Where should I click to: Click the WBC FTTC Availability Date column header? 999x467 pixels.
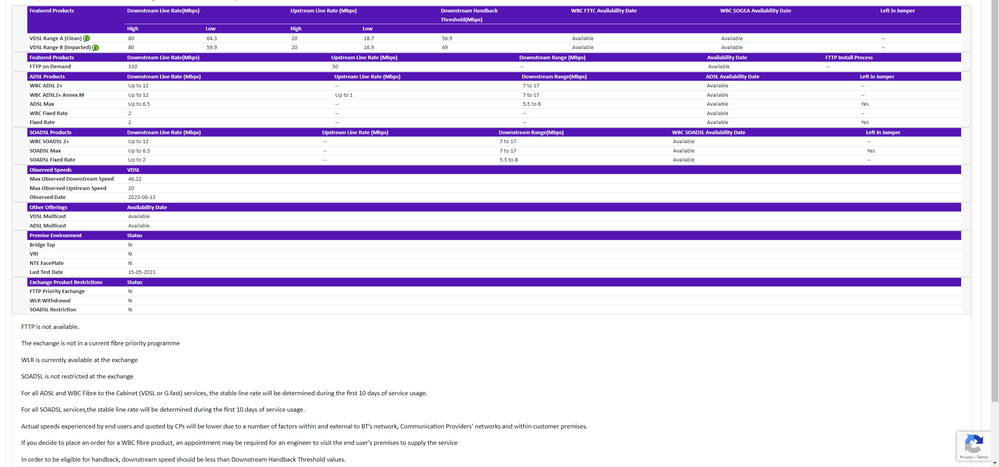click(604, 11)
